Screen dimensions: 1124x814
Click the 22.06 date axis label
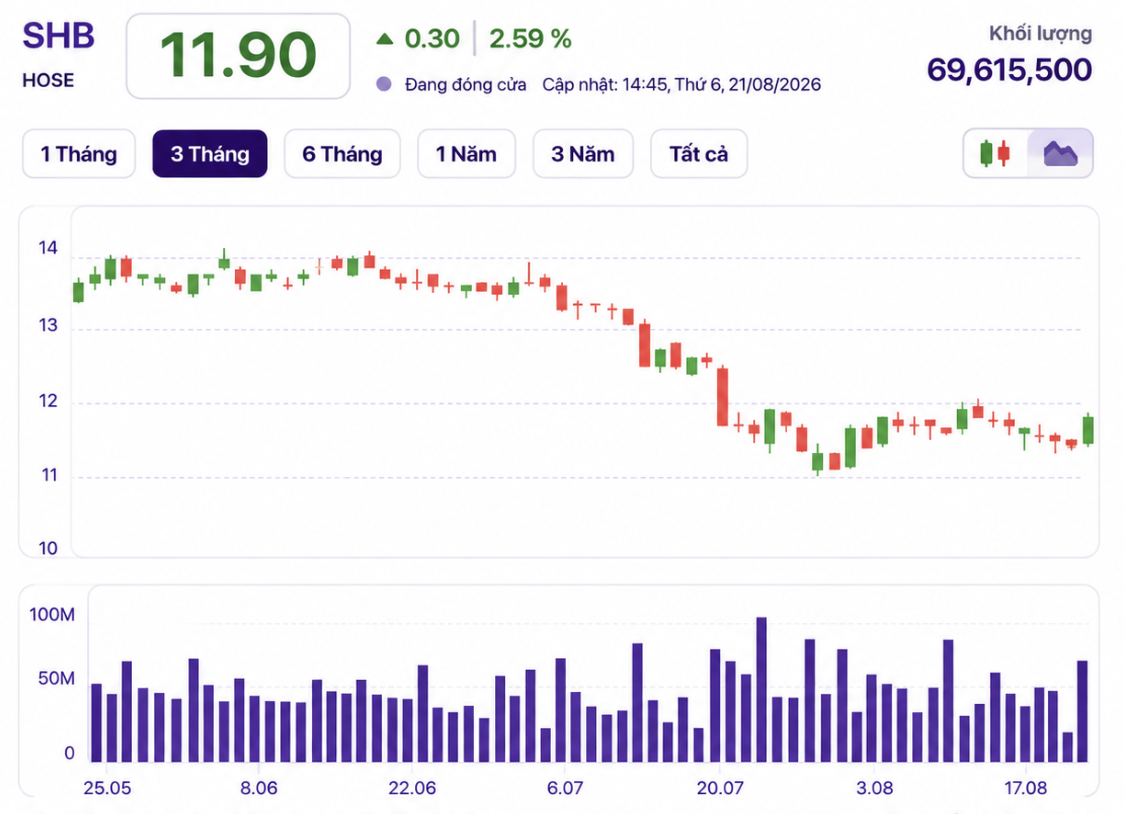tap(412, 788)
